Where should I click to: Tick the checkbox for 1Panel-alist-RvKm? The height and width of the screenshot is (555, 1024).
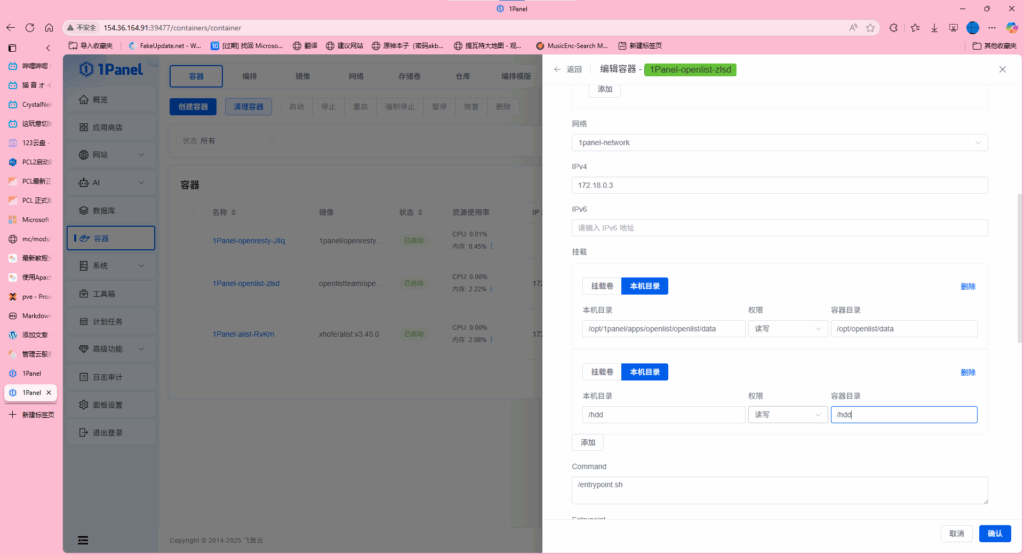(x=190, y=334)
